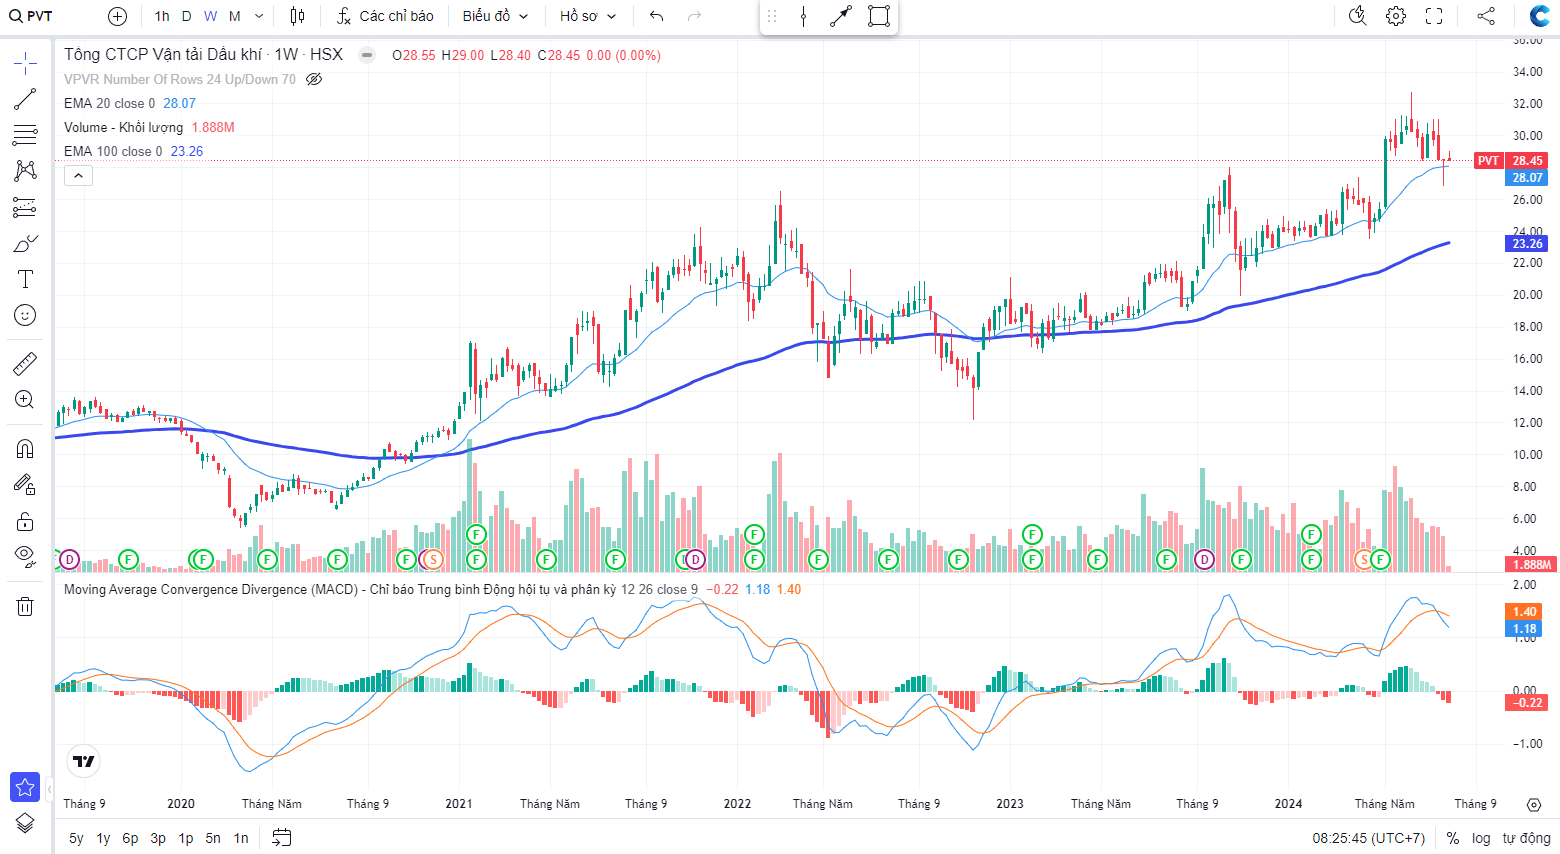This screenshot has height=854, width=1560.
Task: Expand the timeframe interval dropdown arrow
Action: [259, 16]
